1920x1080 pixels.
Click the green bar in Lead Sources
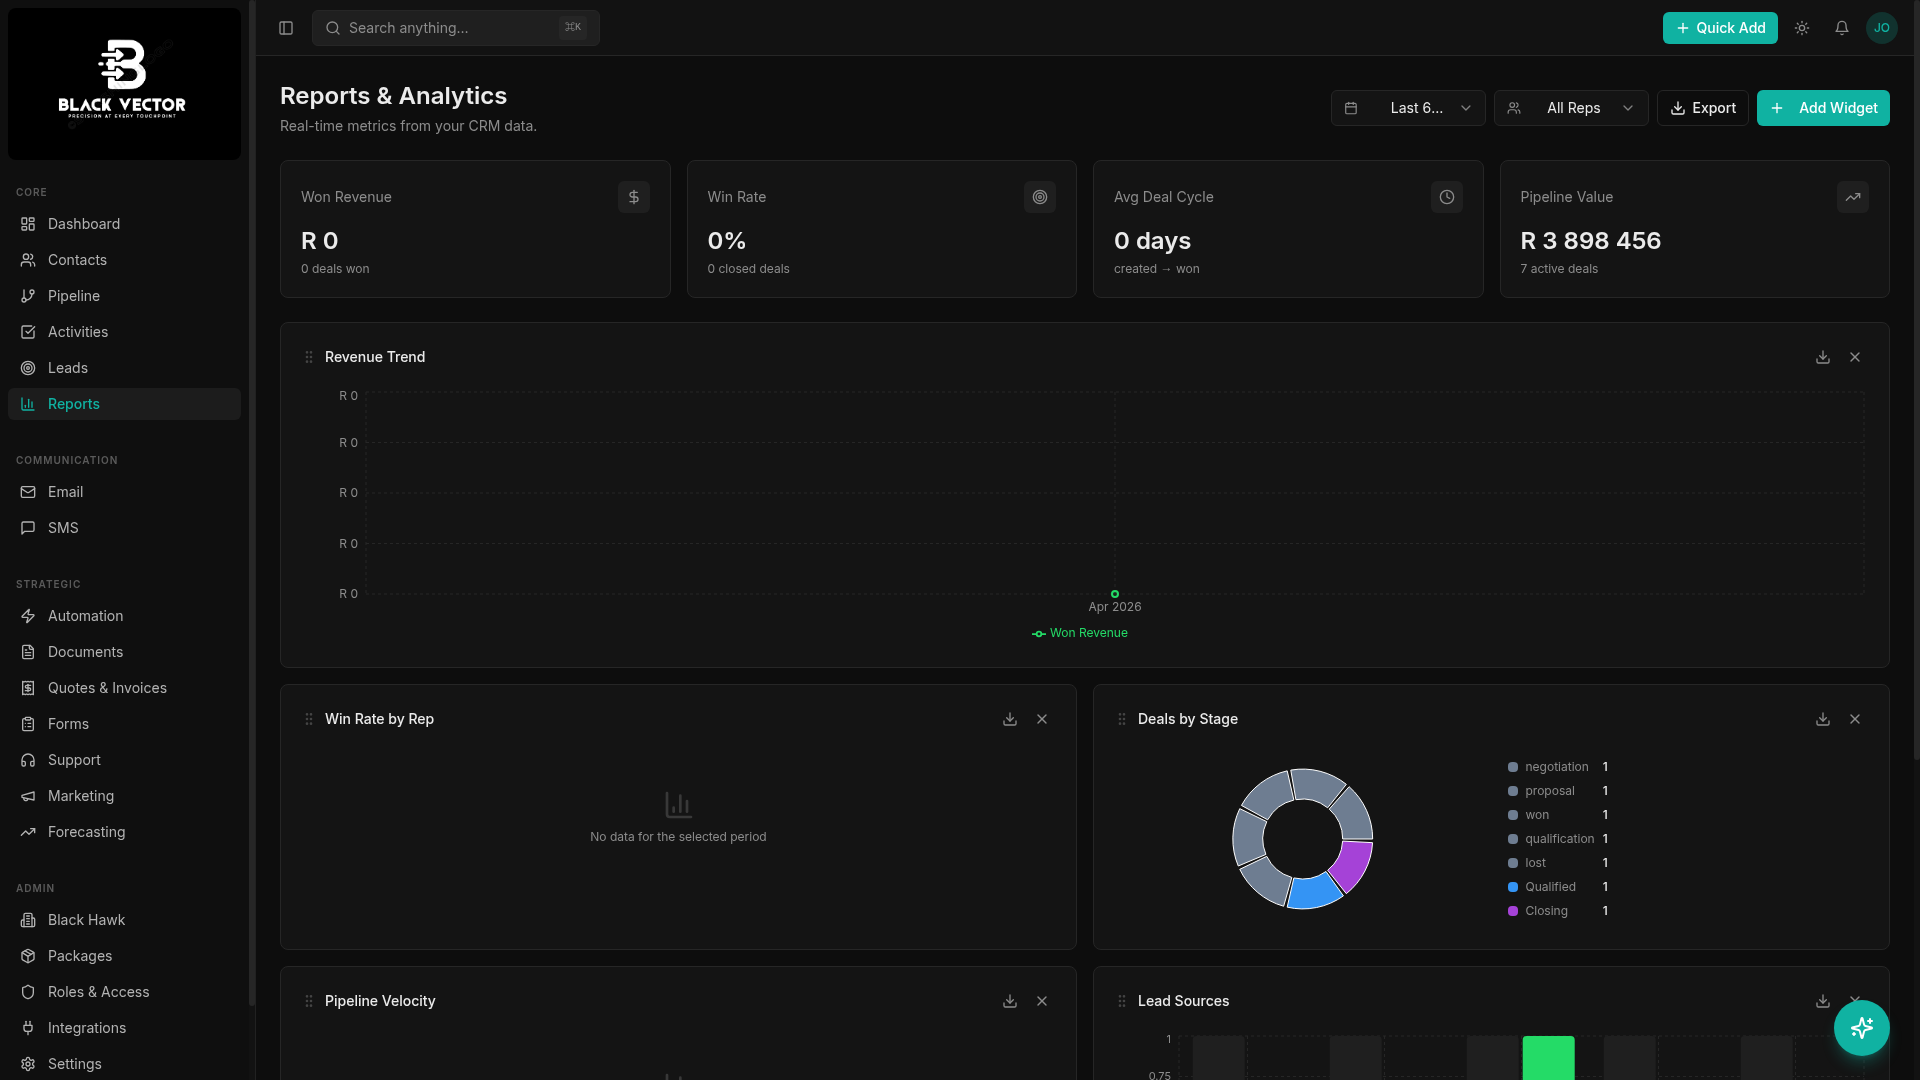pos(1548,1058)
